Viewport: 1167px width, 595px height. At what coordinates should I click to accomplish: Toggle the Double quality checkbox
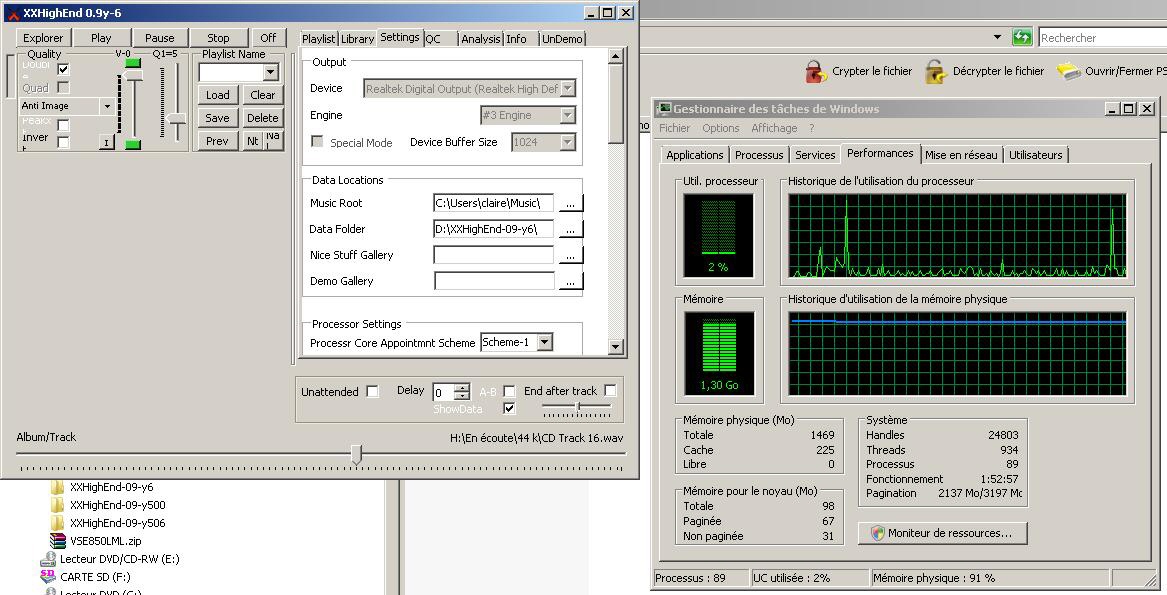coord(63,69)
